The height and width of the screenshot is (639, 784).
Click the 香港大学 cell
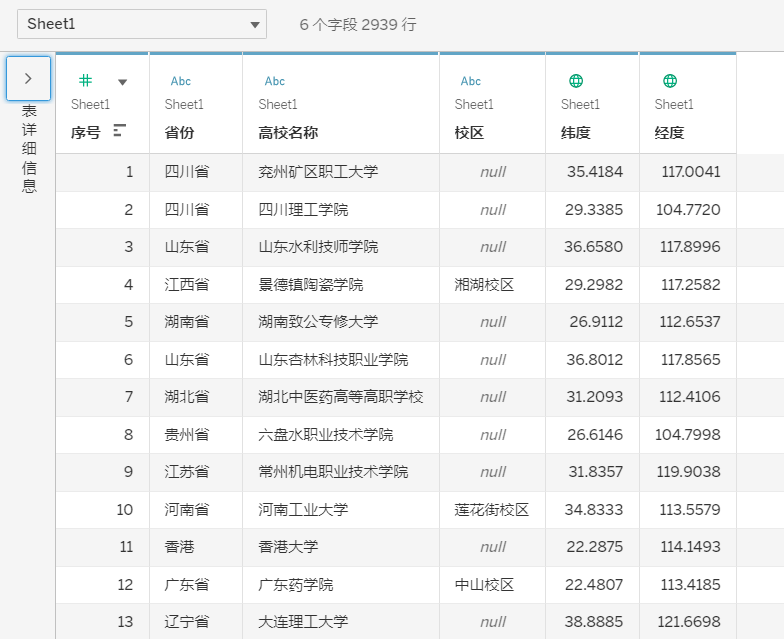(x=288, y=547)
